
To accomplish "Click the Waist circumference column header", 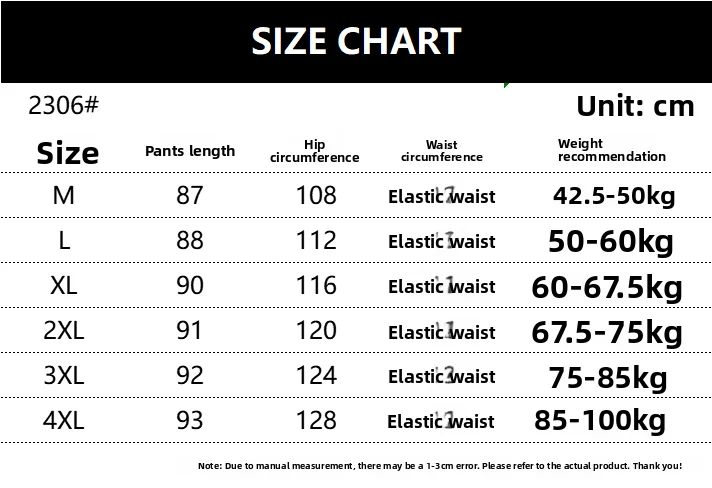I will tap(442, 151).
